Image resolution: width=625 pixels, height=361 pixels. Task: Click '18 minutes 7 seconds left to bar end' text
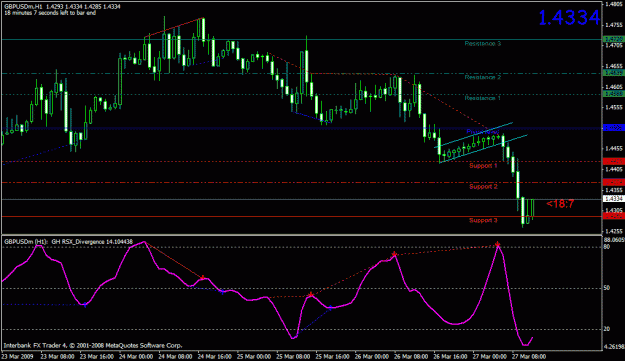click(x=50, y=13)
